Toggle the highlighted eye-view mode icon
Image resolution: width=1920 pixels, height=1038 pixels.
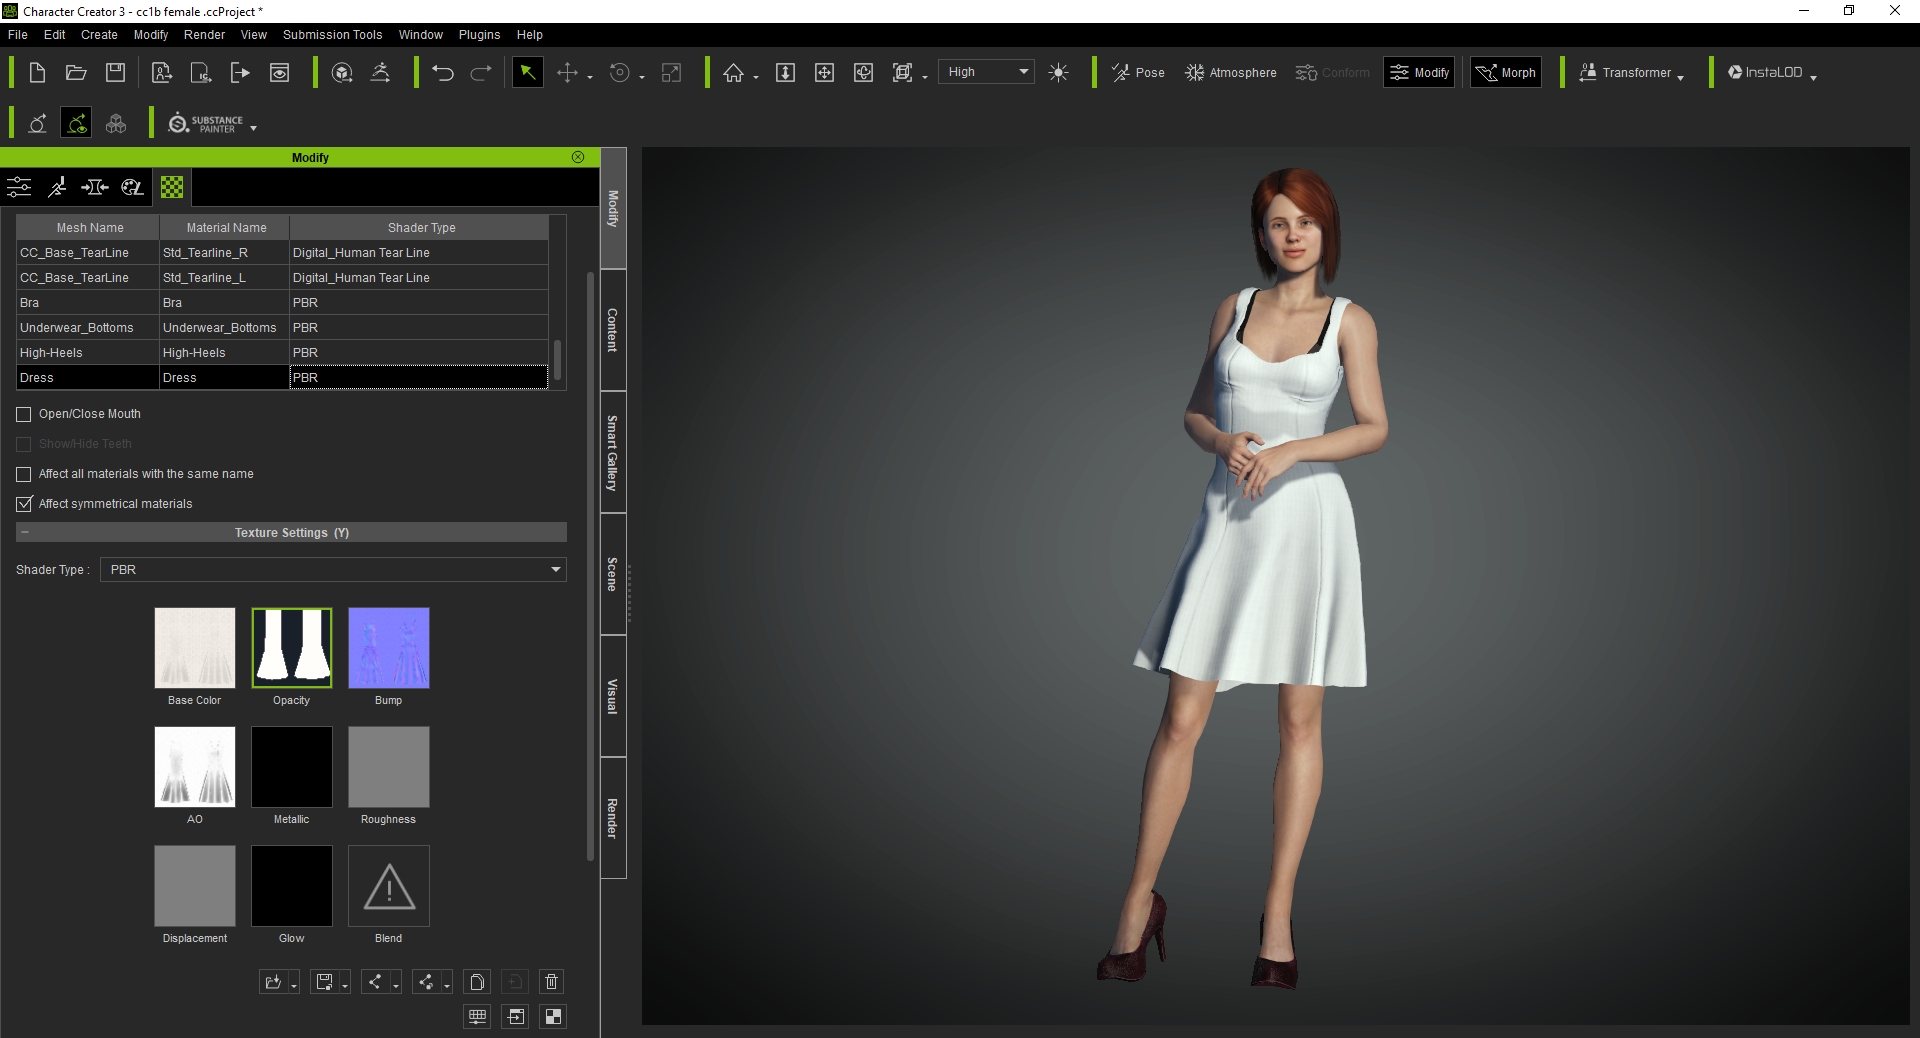76,123
